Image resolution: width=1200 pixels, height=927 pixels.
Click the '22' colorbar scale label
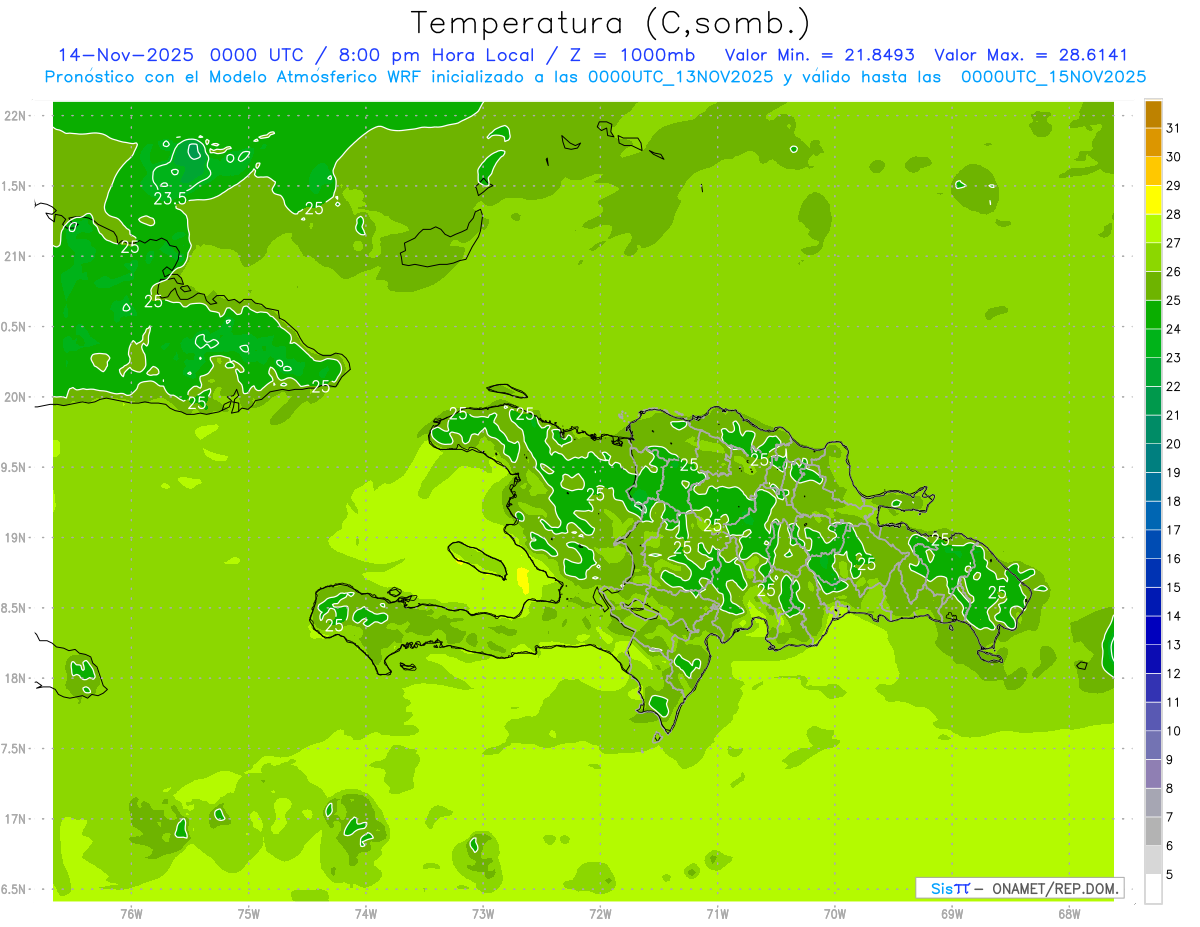pyautogui.click(x=1174, y=387)
